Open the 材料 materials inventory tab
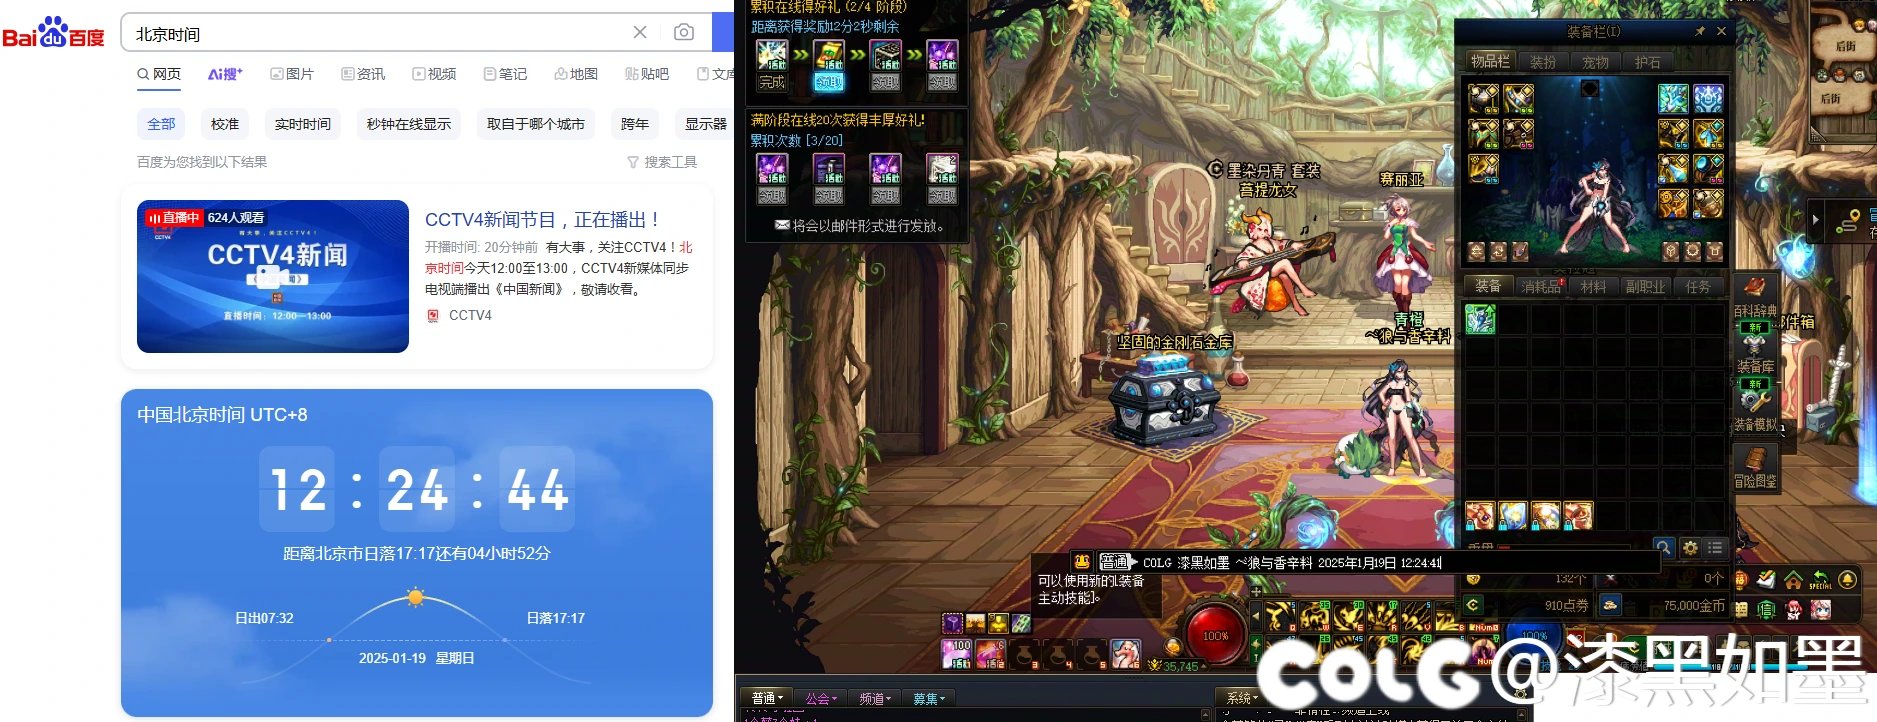Screen dimensions: 1877x722 coord(1593,286)
